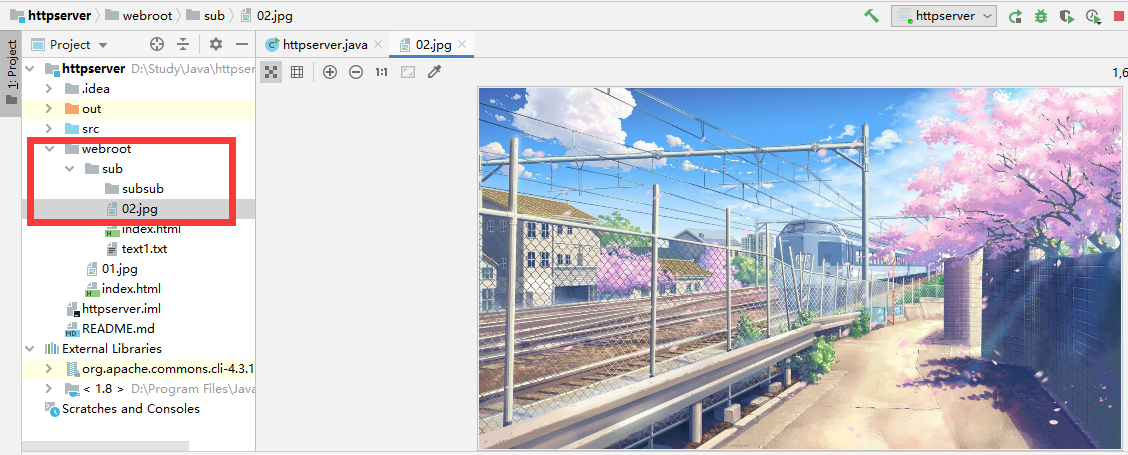
Task: Collapse all nodes in the Project panel
Action: [183, 45]
